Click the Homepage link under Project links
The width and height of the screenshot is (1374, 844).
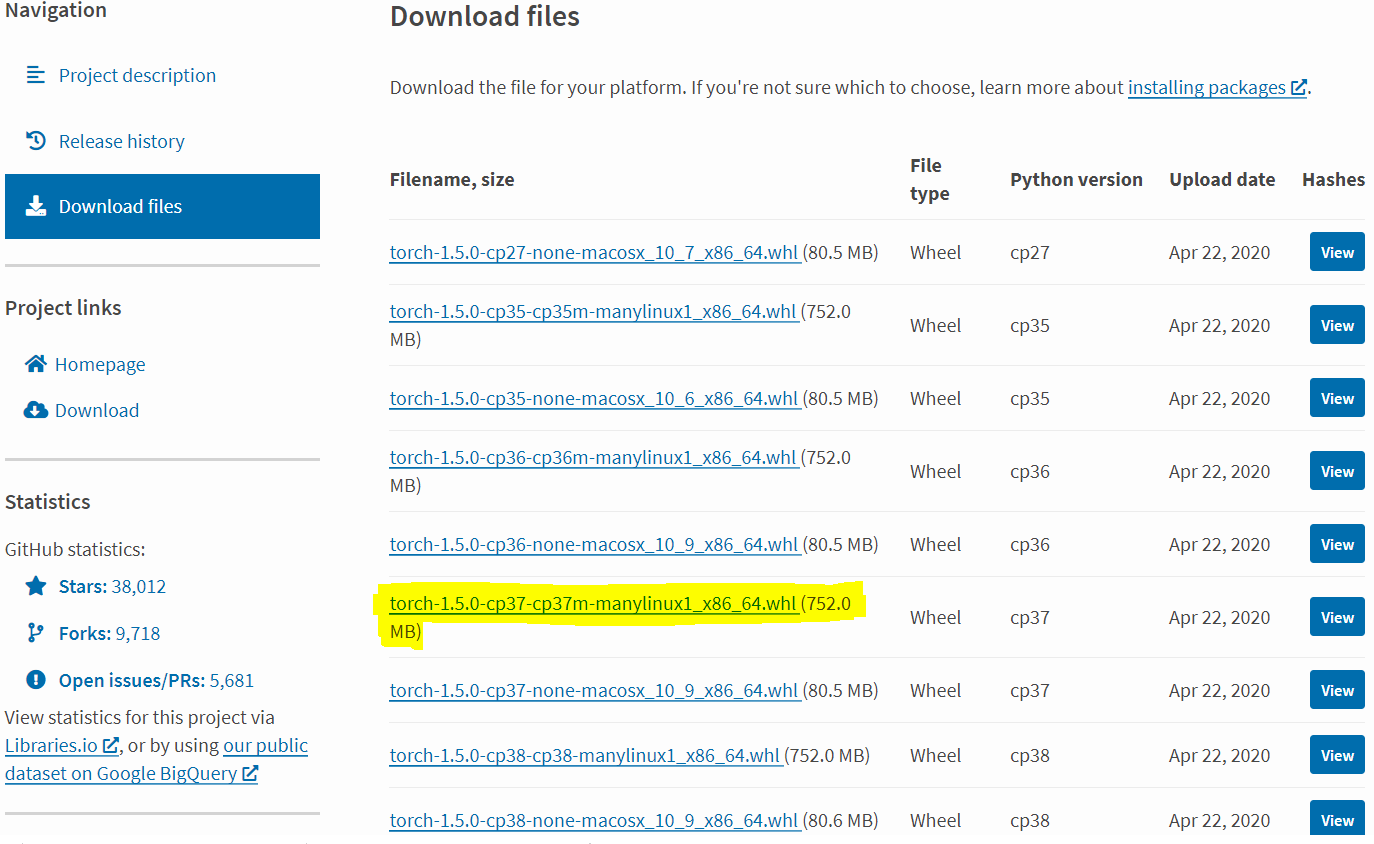102,363
